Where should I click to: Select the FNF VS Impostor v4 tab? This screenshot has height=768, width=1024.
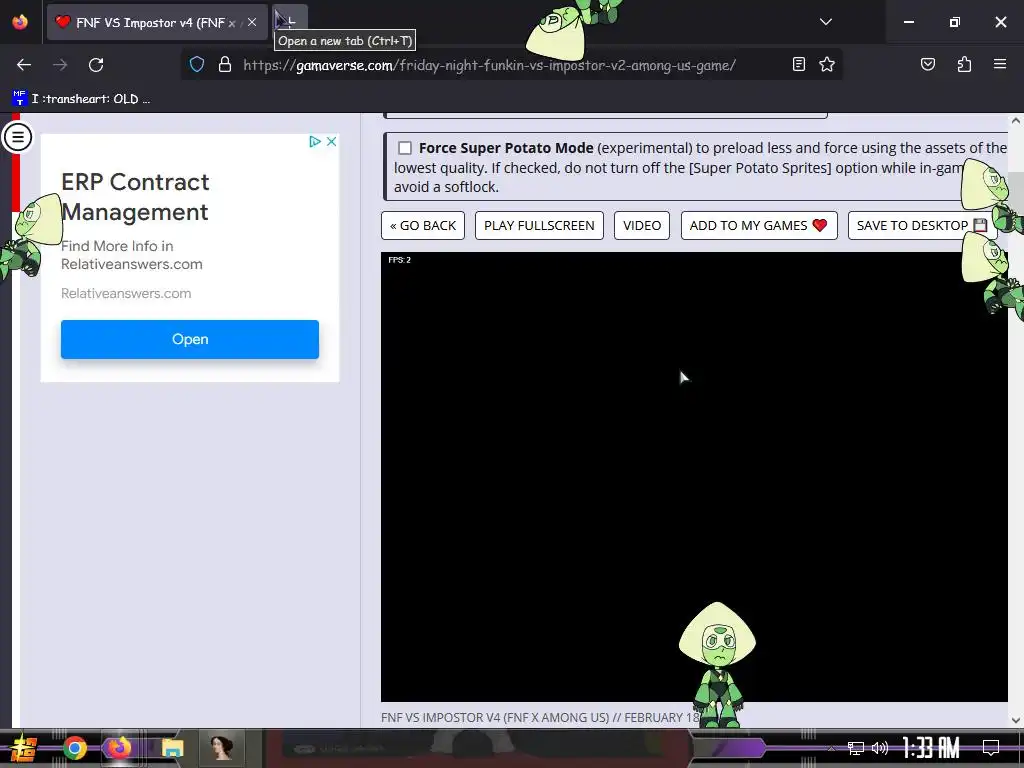click(x=157, y=22)
